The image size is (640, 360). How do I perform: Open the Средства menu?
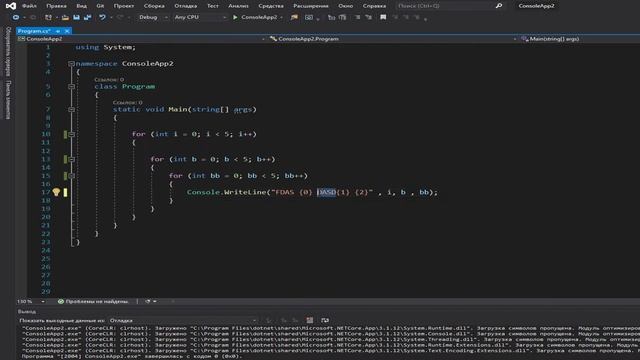[271, 6]
